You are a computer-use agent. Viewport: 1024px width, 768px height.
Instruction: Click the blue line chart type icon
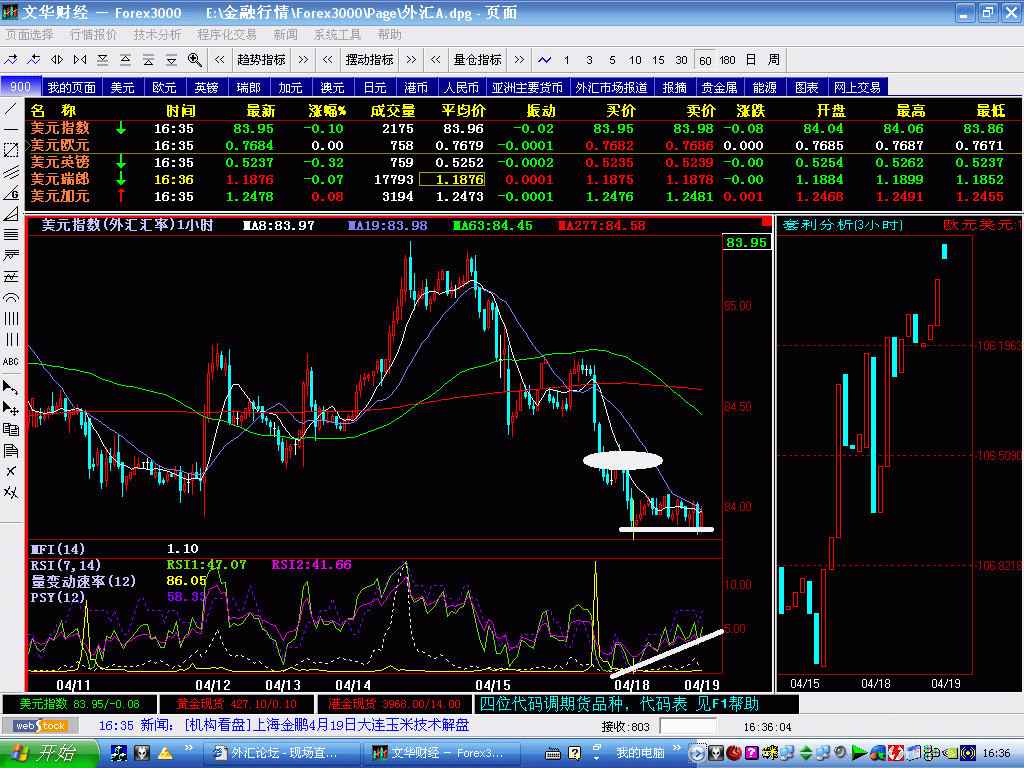click(x=544, y=59)
